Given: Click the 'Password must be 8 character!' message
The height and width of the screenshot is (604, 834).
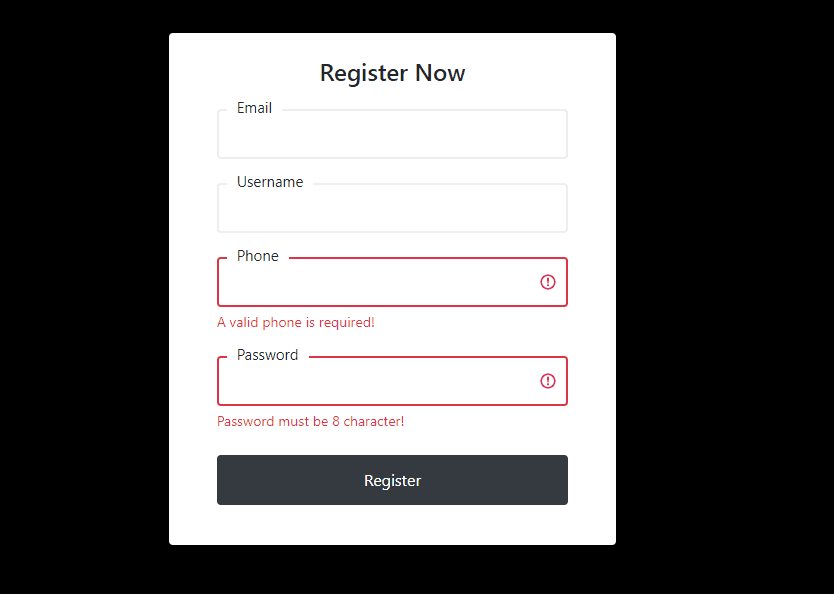Looking at the screenshot, I should [x=310, y=421].
